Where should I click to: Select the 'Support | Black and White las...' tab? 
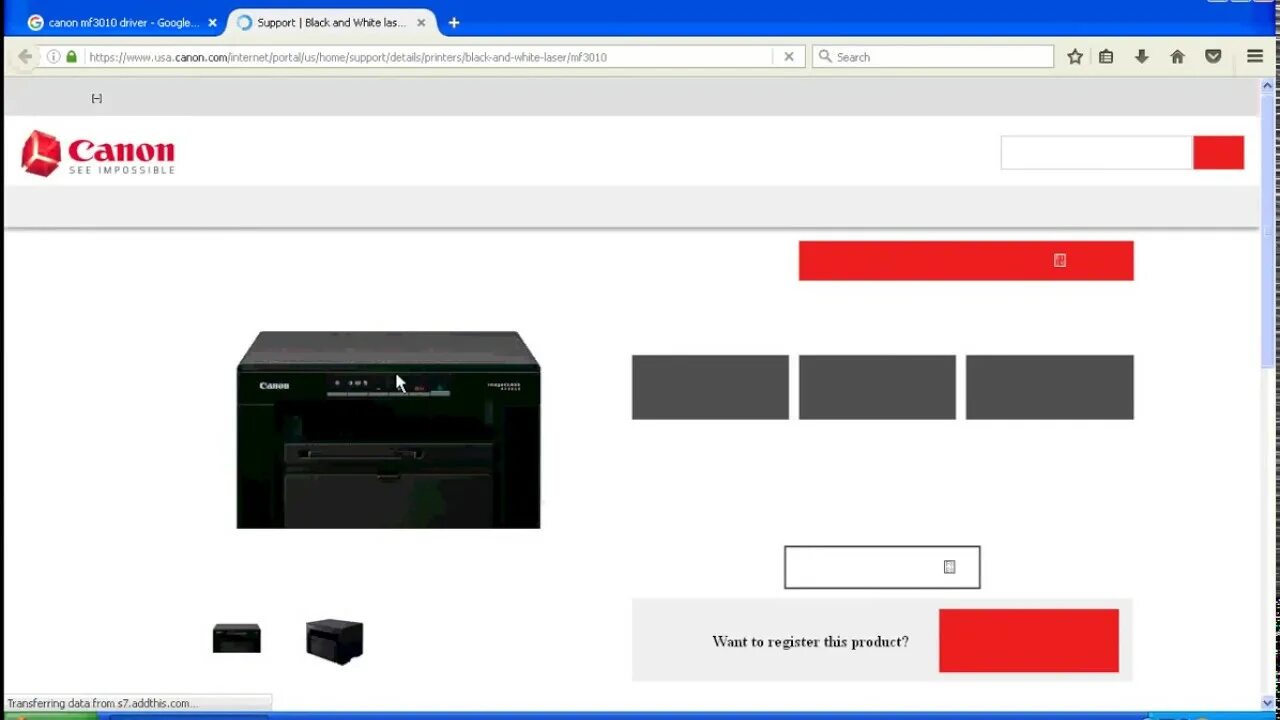(x=332, y=22)
